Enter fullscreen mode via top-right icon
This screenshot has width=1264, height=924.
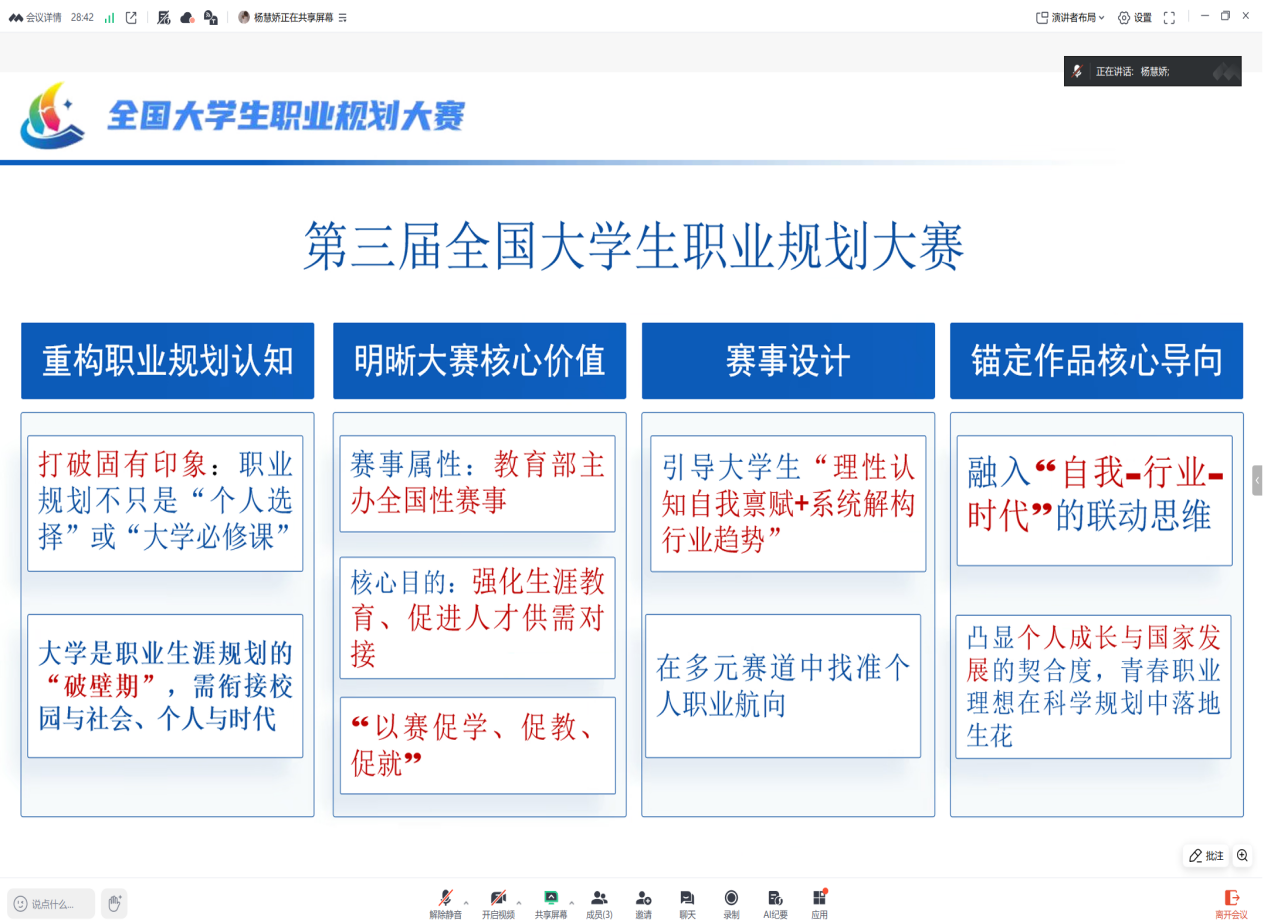click(x=1169, y=18)
